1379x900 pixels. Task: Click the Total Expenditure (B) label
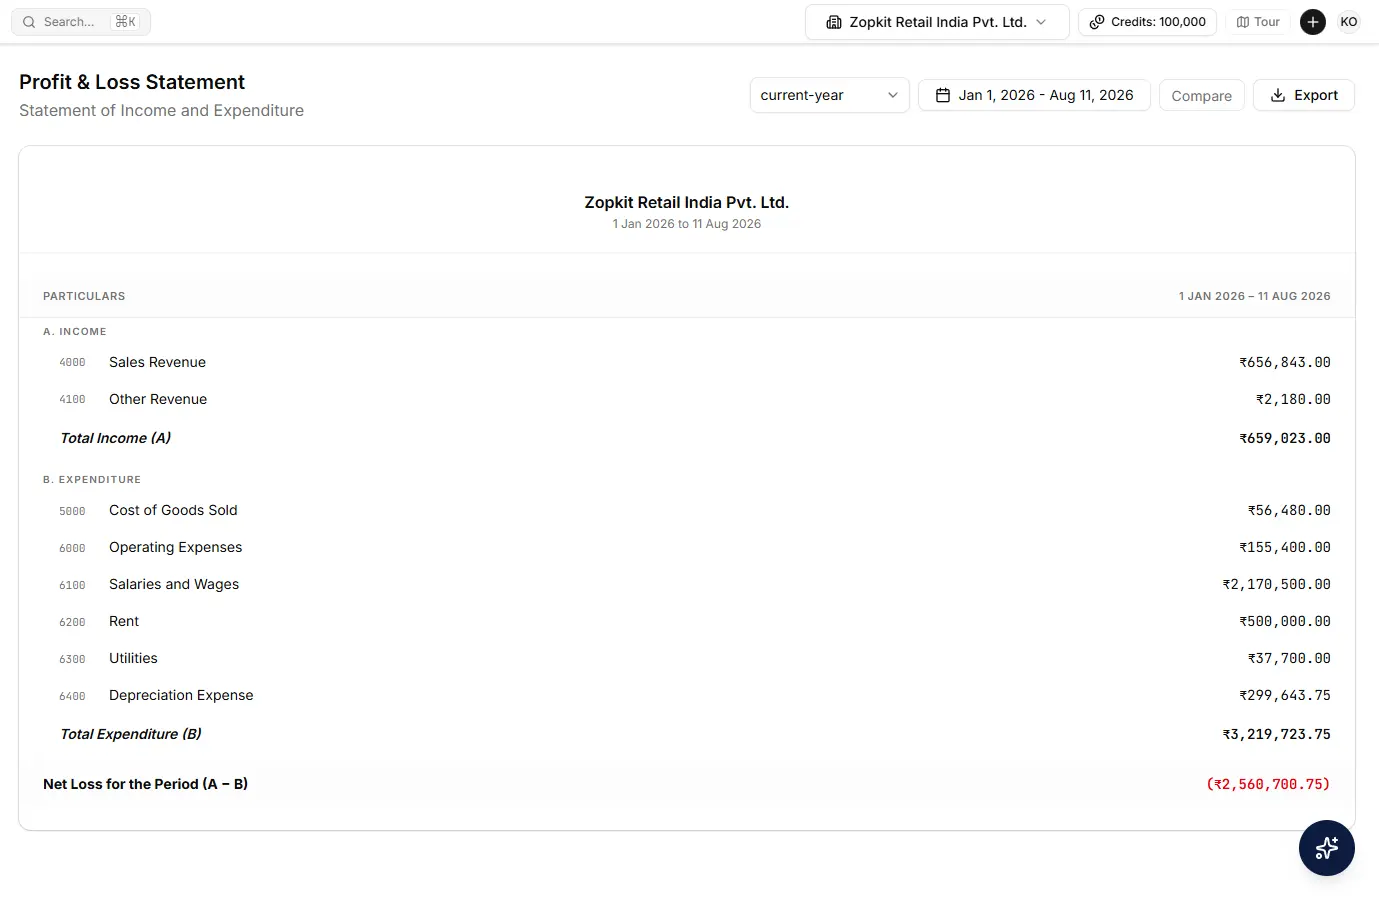point(131,734)
